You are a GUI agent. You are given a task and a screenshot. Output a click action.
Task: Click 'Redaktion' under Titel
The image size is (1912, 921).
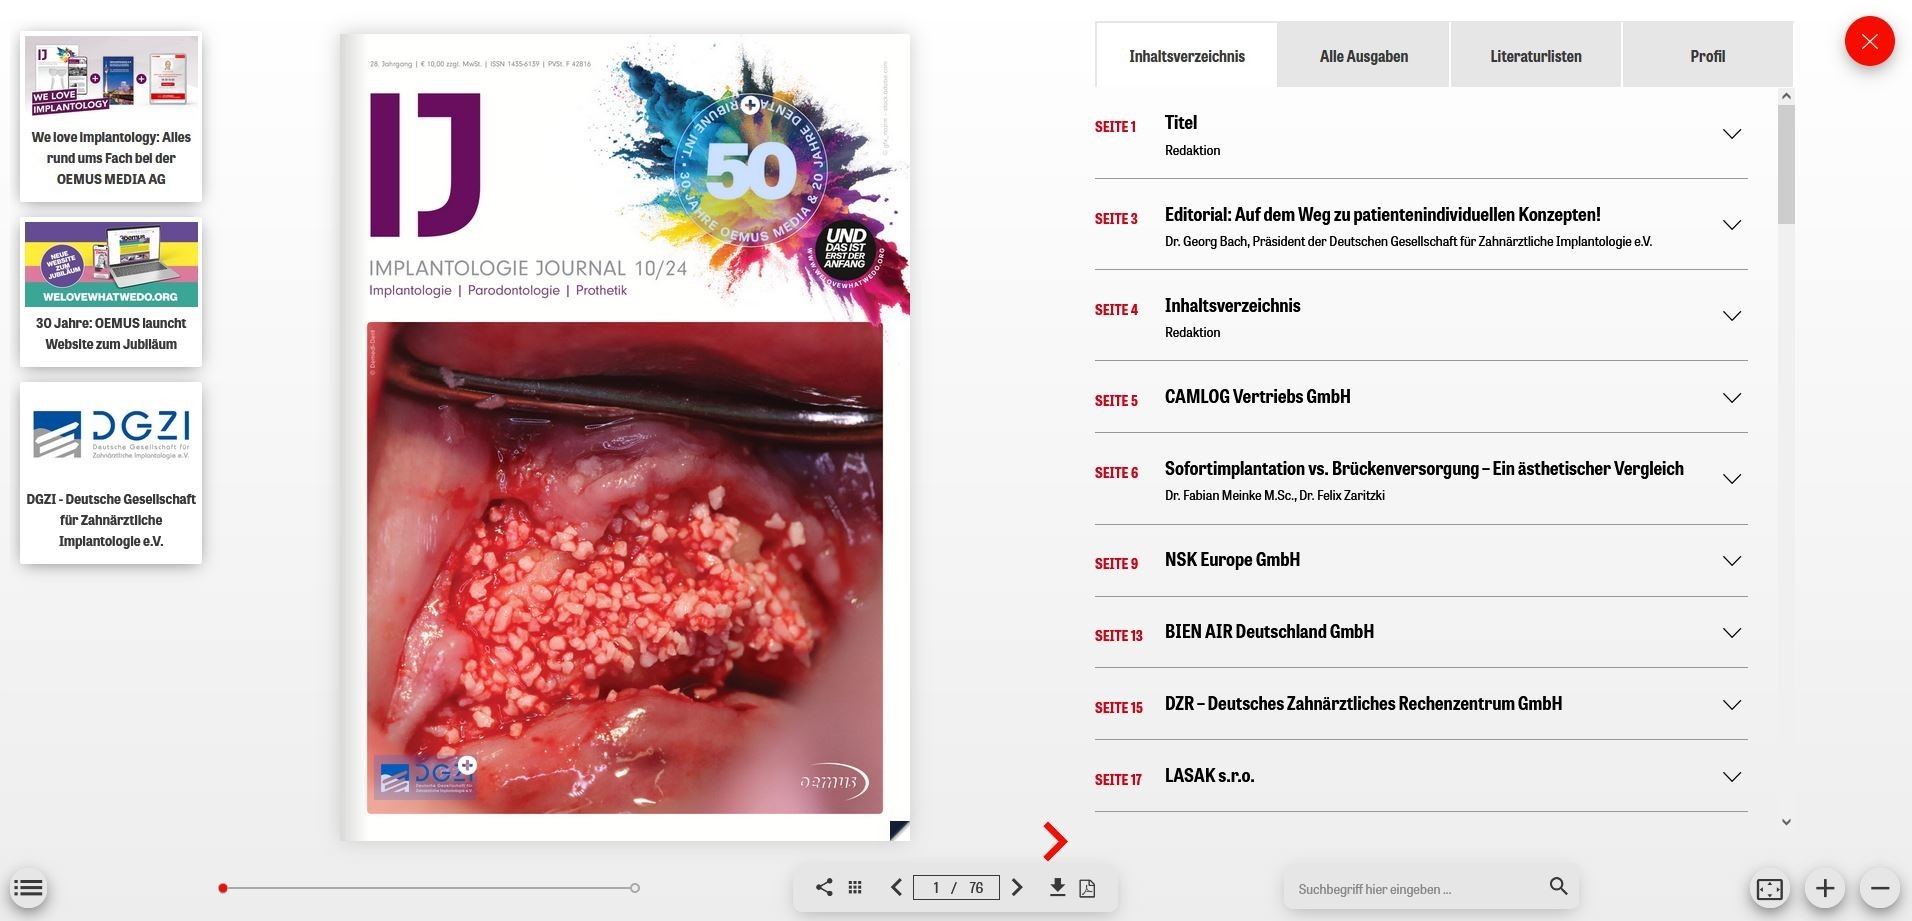pyautogui.click(x=1192, y=150)
